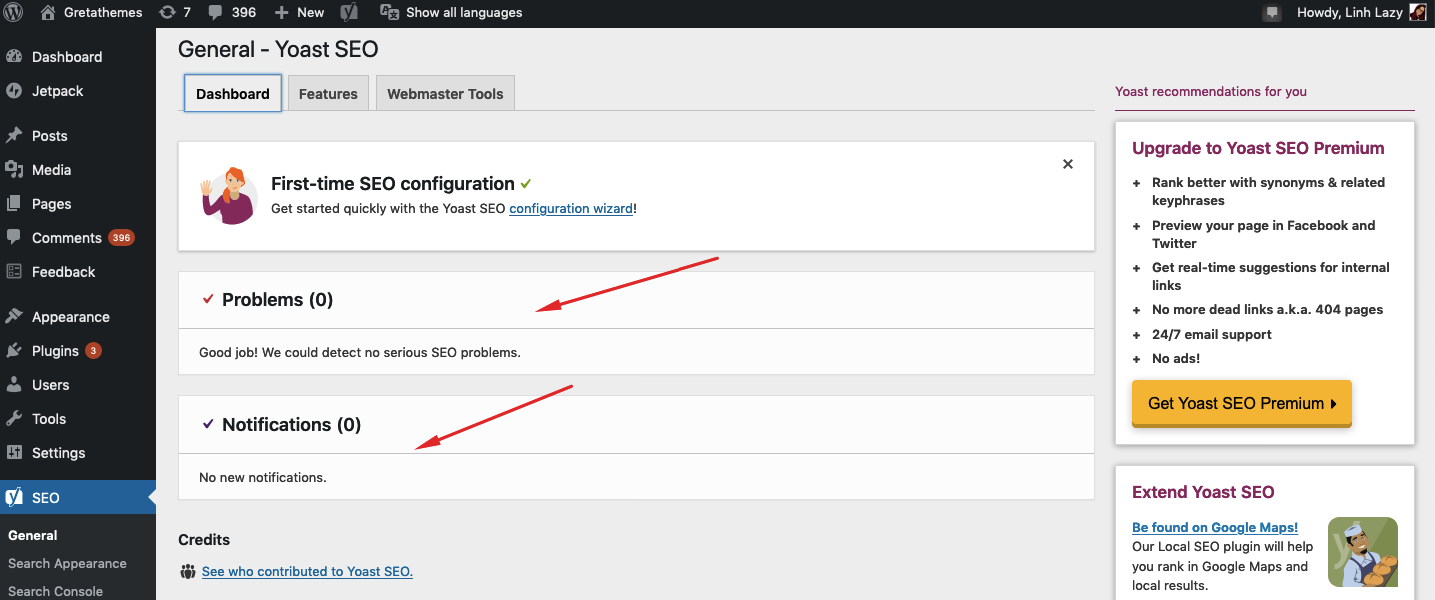Click the Yoast icon in admin bar
The image size is (1435, 600).
point(349,13)
